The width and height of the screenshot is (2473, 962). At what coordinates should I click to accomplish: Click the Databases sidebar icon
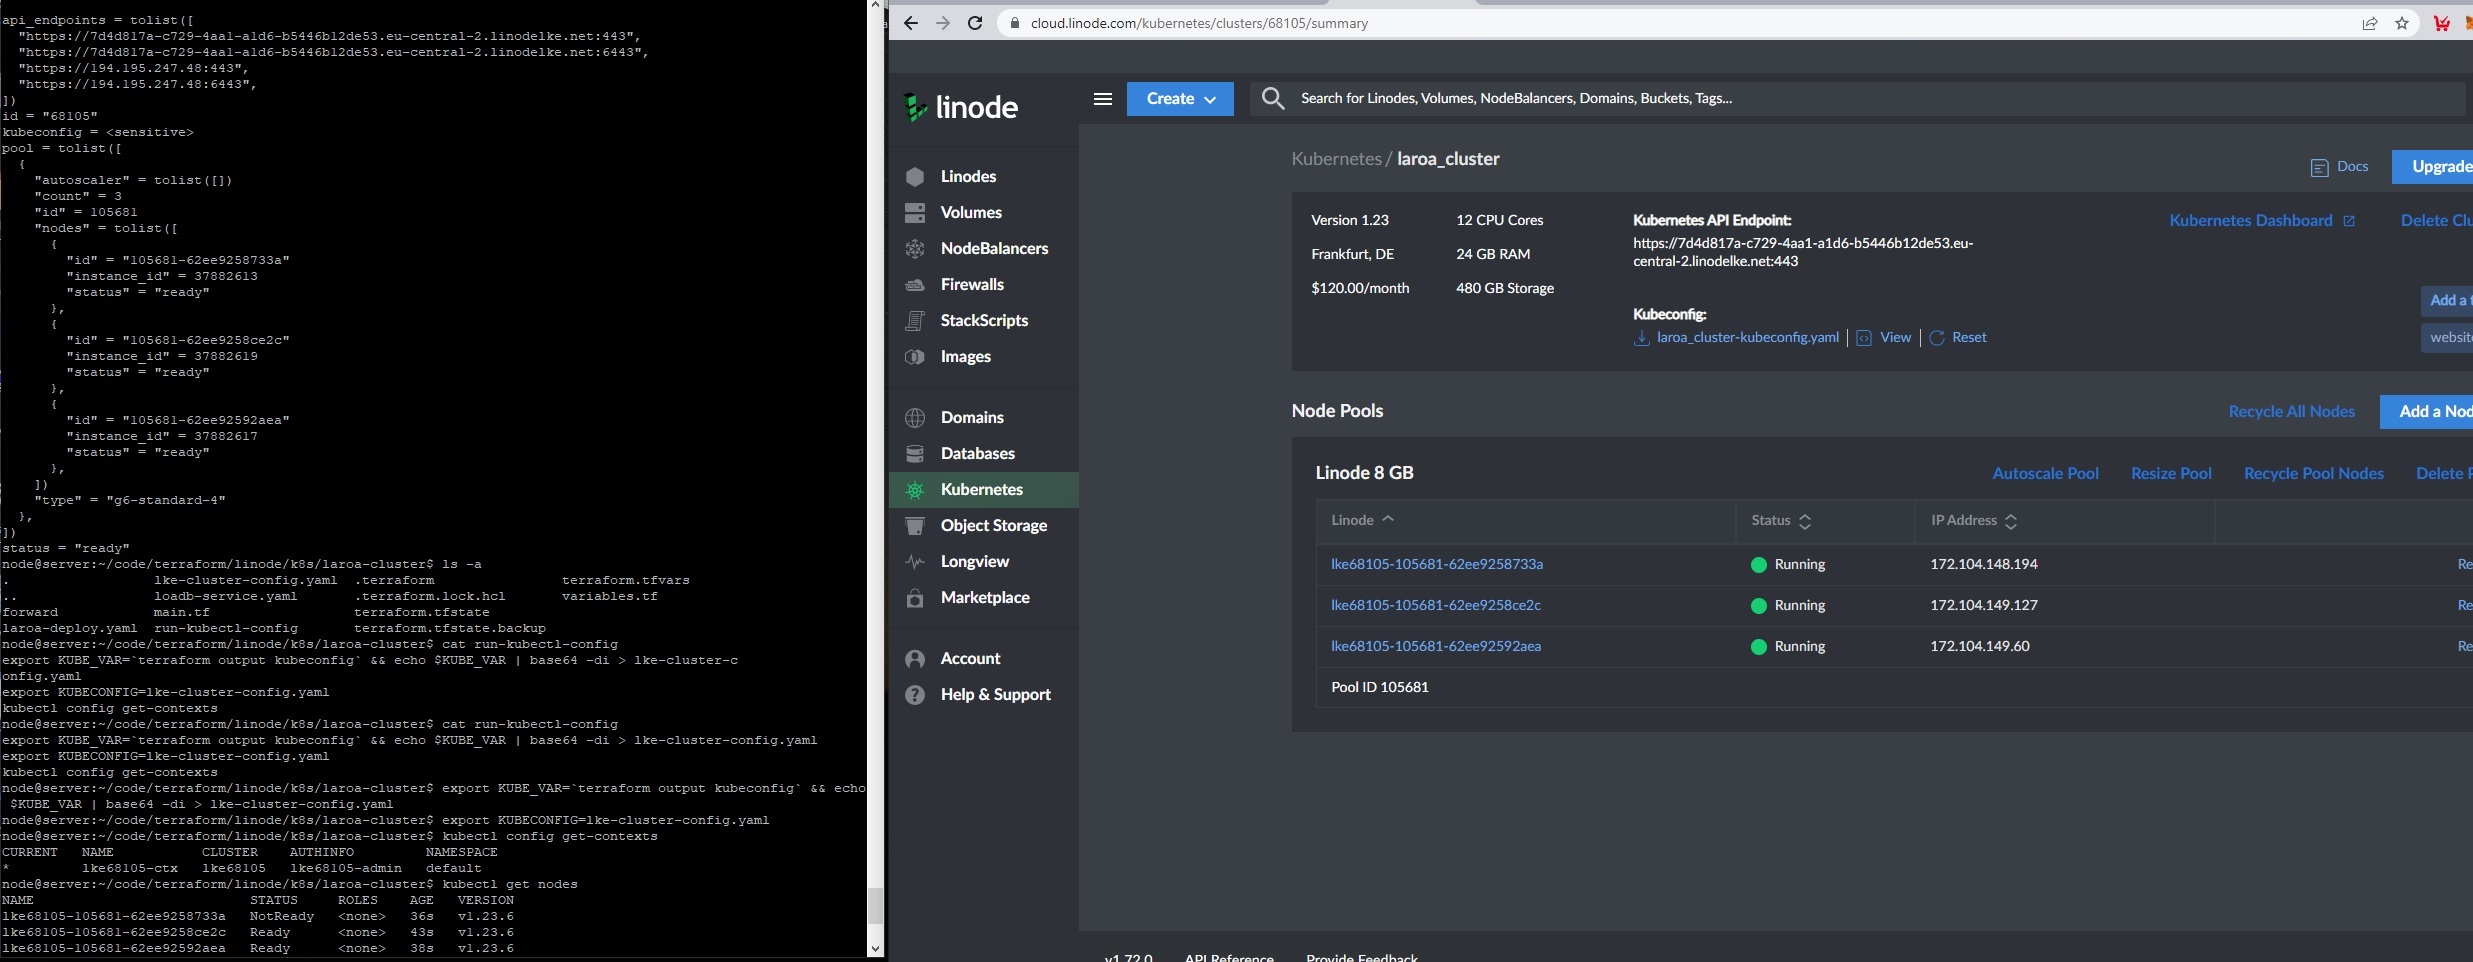point(915,454)
